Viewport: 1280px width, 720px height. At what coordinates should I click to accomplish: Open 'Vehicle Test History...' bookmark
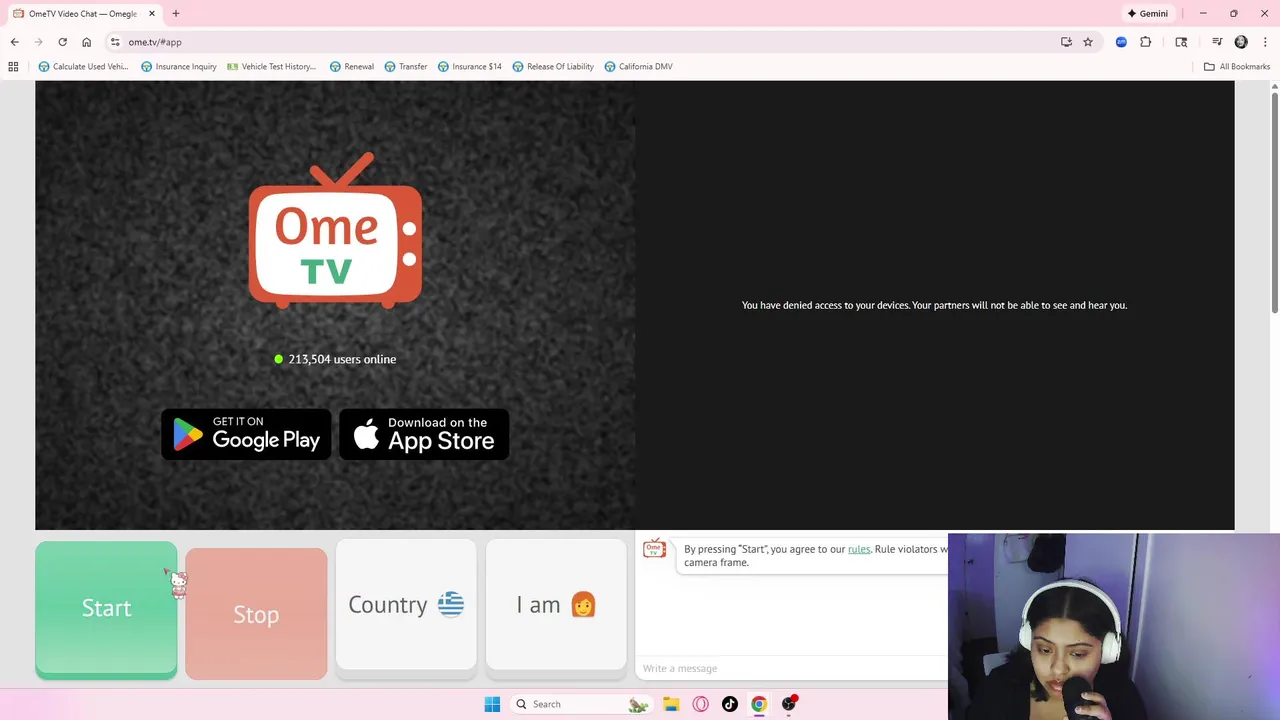[x=271, y=67]
